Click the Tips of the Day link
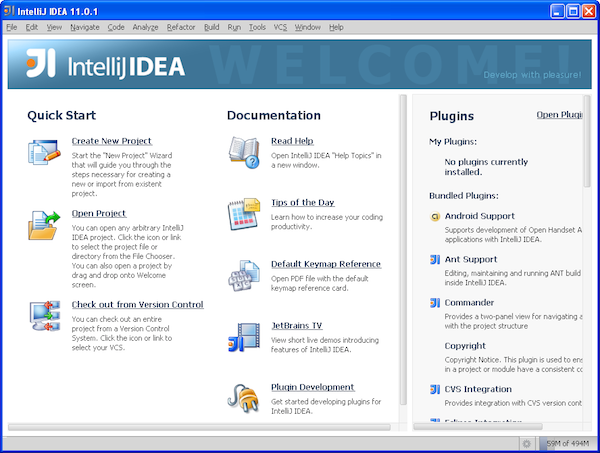This screenshot has width=600, height=453. (303, 203)
